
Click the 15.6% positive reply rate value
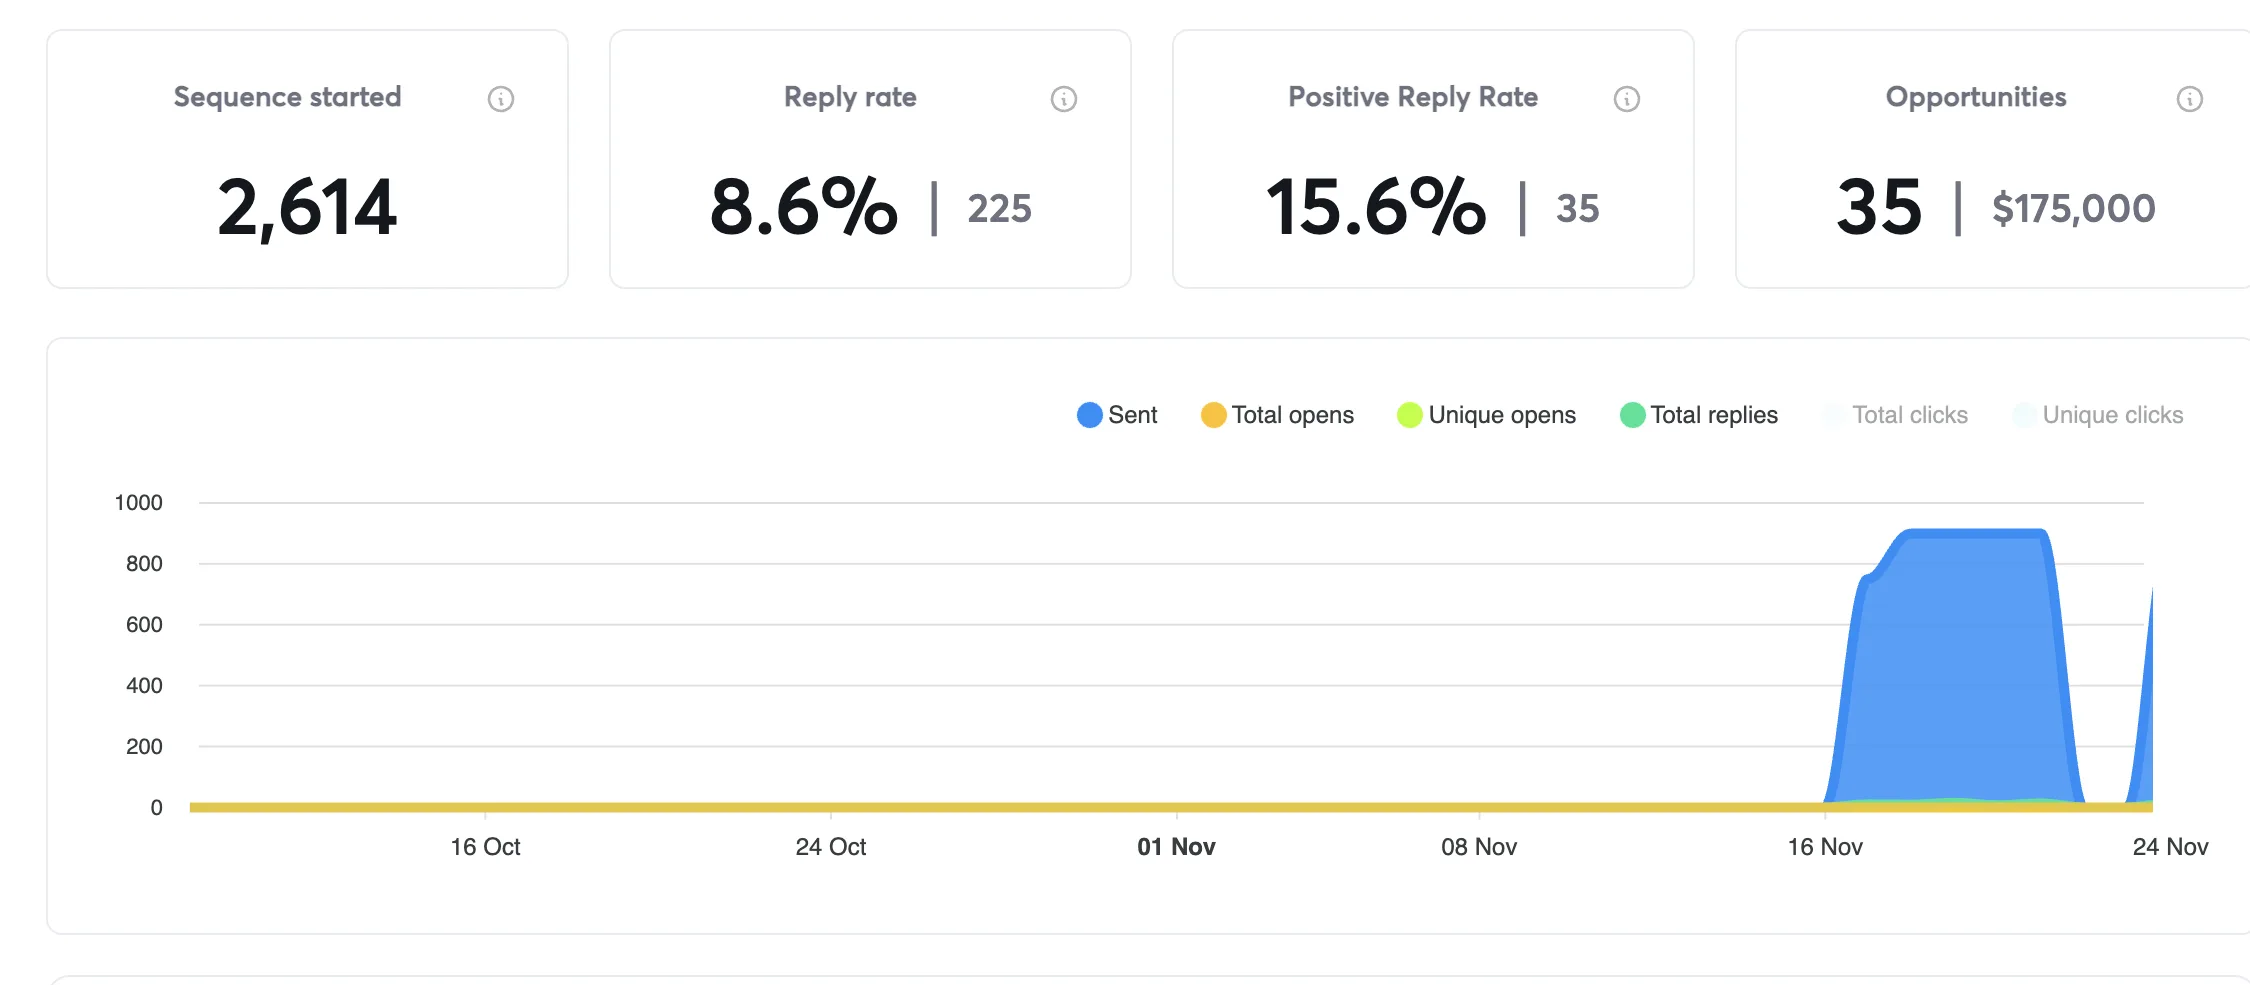(1376, 207)
